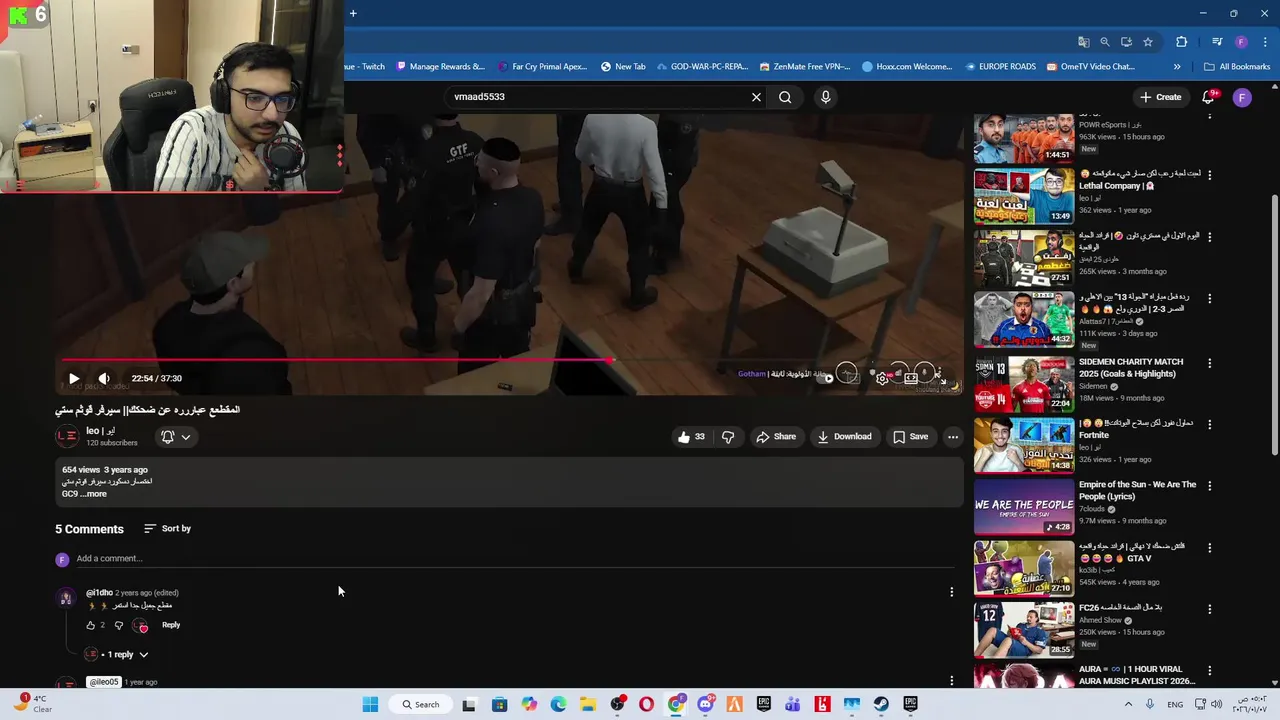Open a new browser tab with plus
This screenshot has width=1280, height=720.
(353, 13)
